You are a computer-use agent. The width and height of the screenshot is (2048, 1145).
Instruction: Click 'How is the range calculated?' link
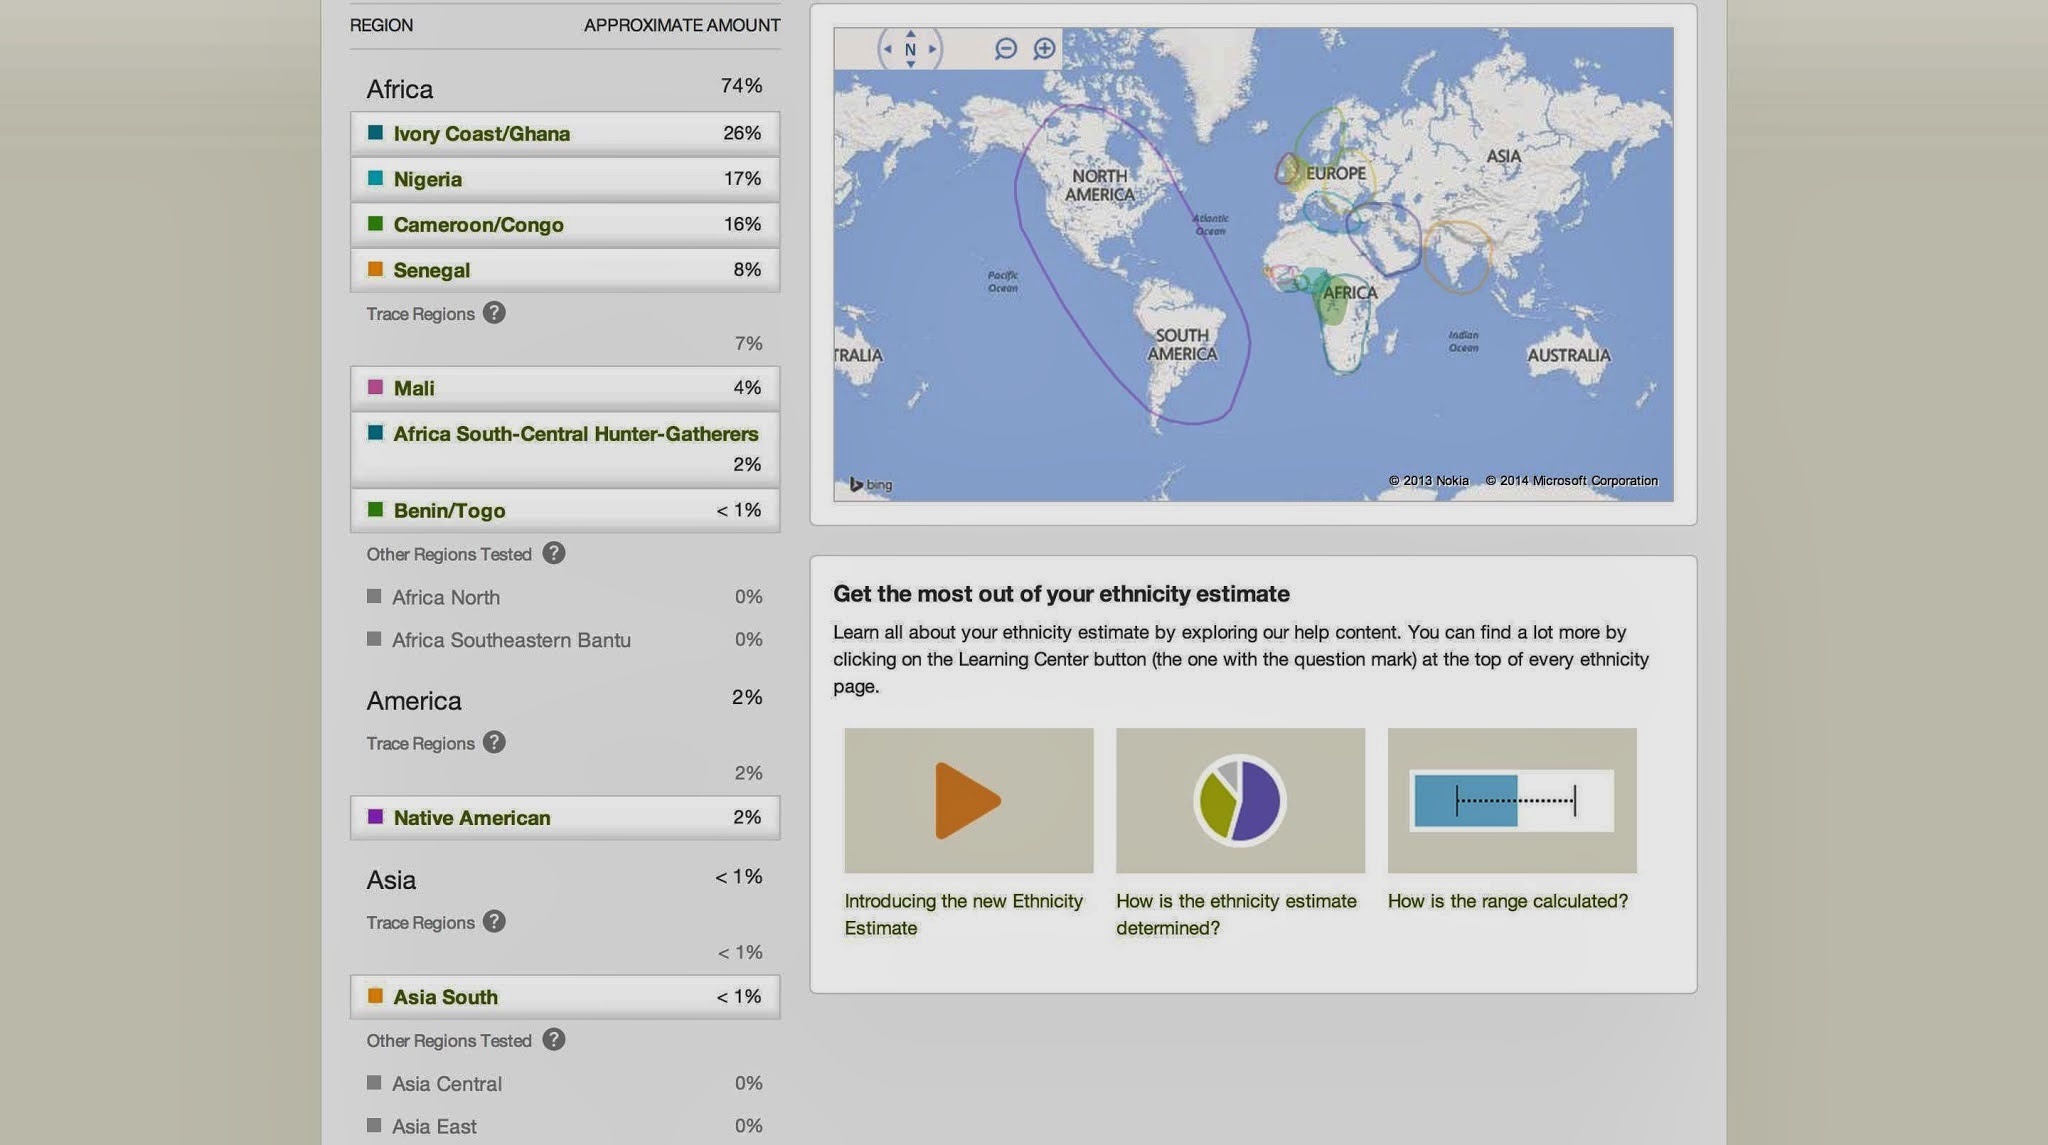1507,901
